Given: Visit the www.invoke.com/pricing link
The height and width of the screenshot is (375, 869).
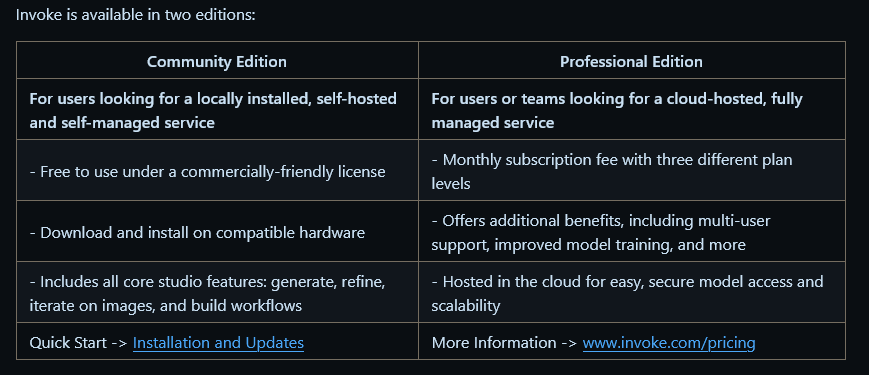Looking at the screenshot, I should click(x=669, y=343).
